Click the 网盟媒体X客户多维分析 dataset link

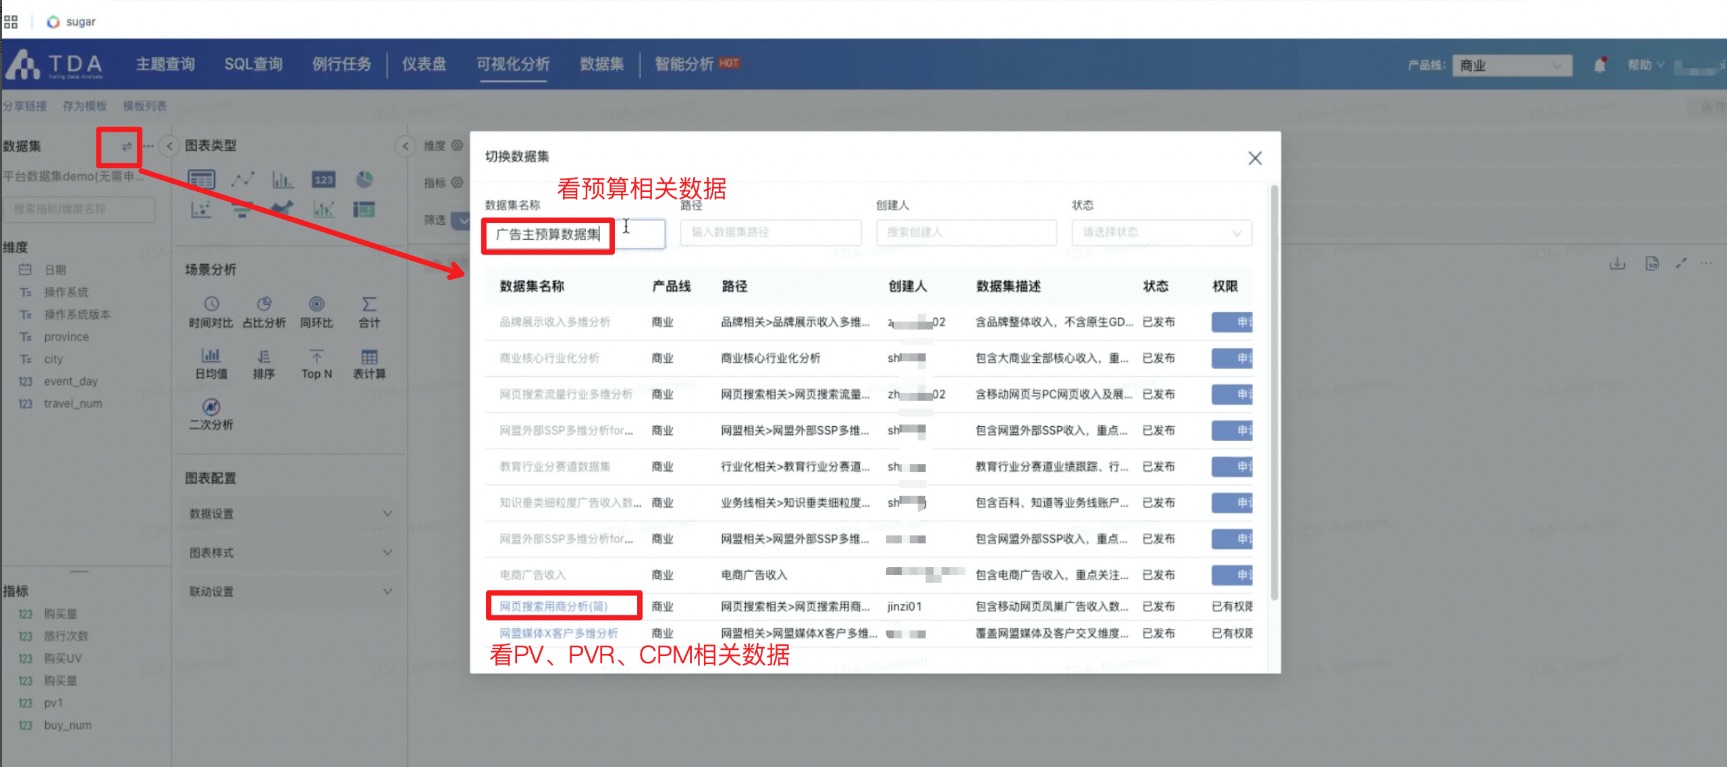click(x=558, y=633)
